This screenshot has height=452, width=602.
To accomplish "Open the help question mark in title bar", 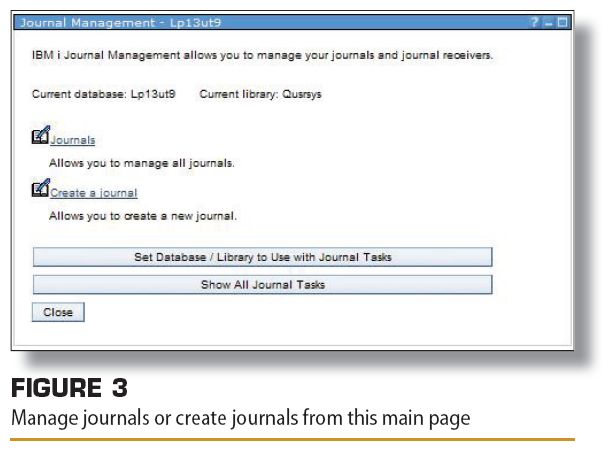I will coord(534,22).
